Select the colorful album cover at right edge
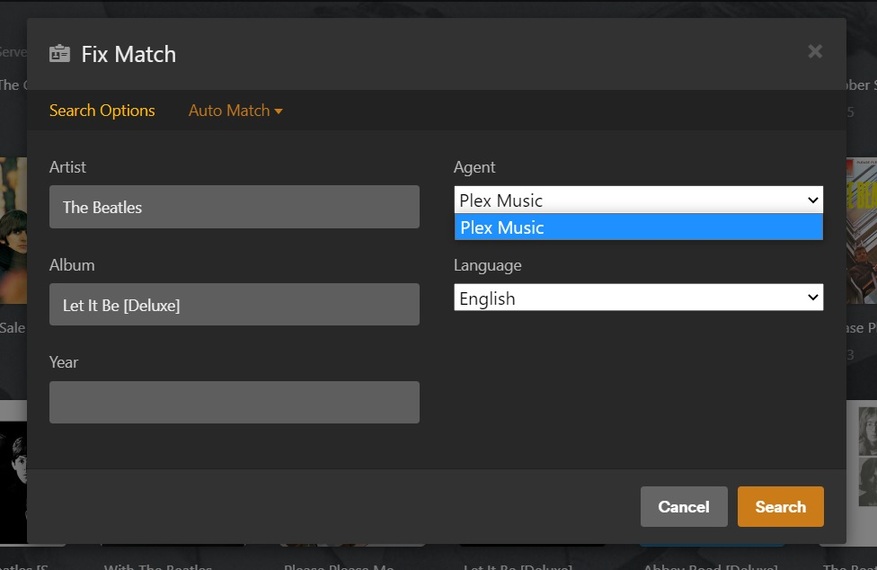The image size is (877, 570). [x=861, y=230]
